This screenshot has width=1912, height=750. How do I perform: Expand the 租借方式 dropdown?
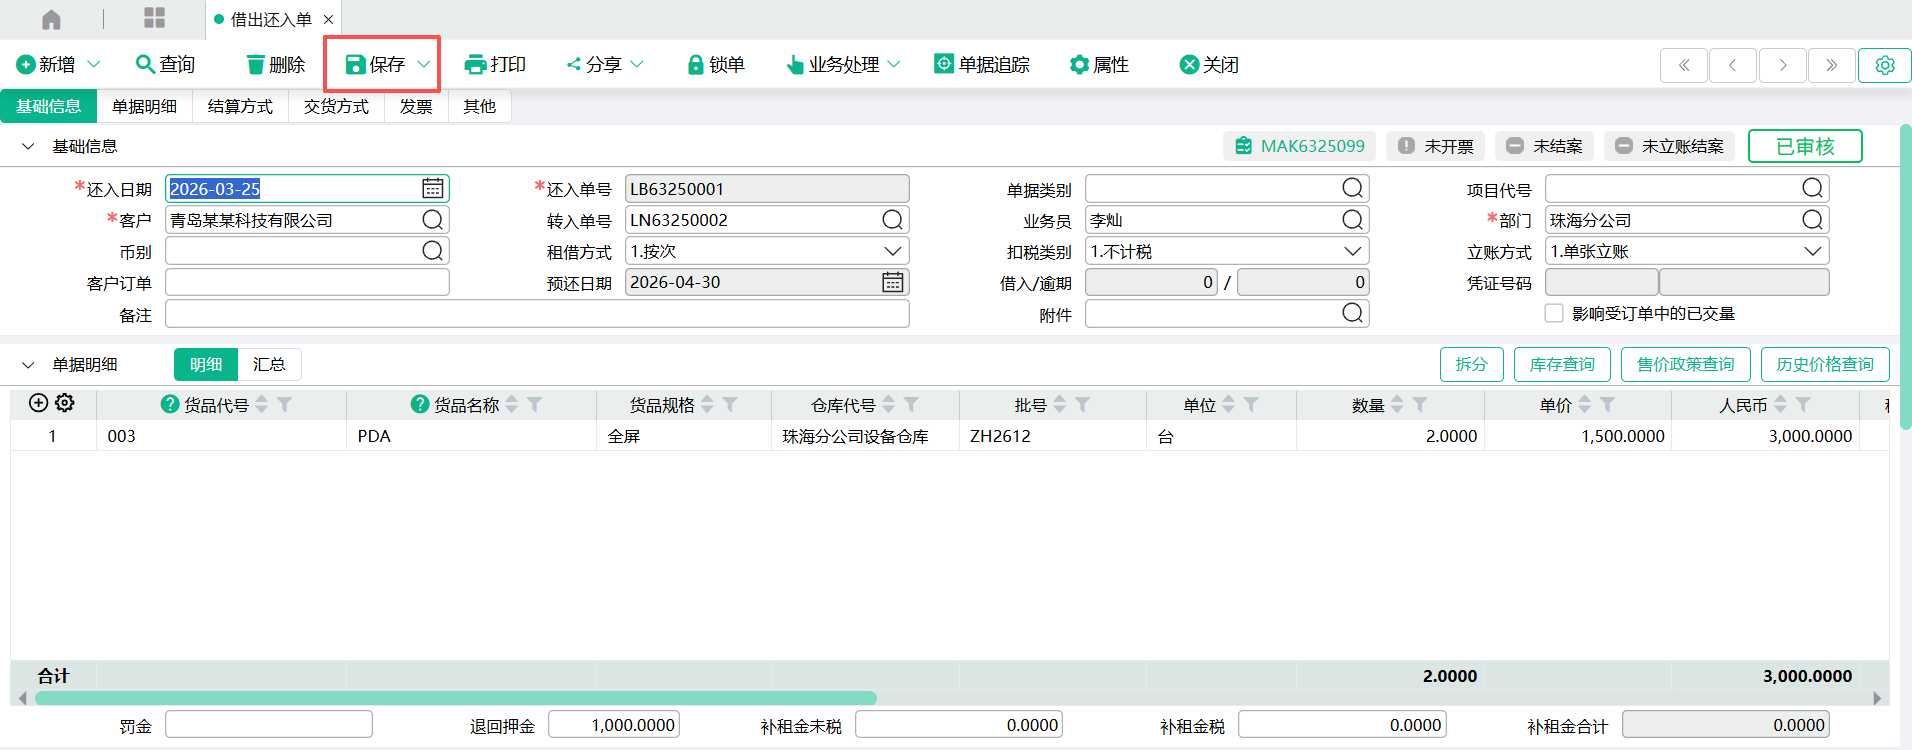[x=892, y=251]
